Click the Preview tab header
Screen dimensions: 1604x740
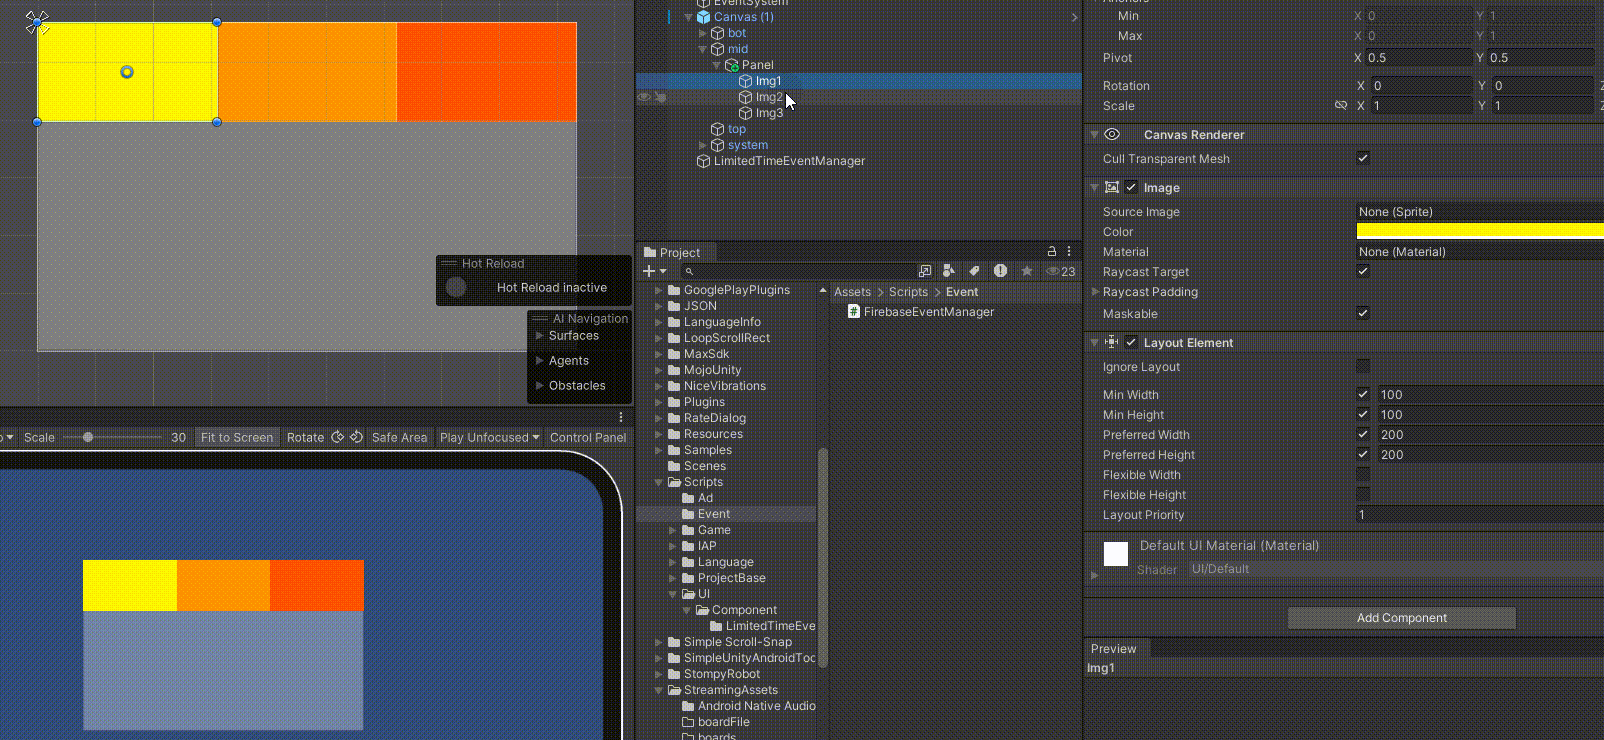[x=1114, y=649]
